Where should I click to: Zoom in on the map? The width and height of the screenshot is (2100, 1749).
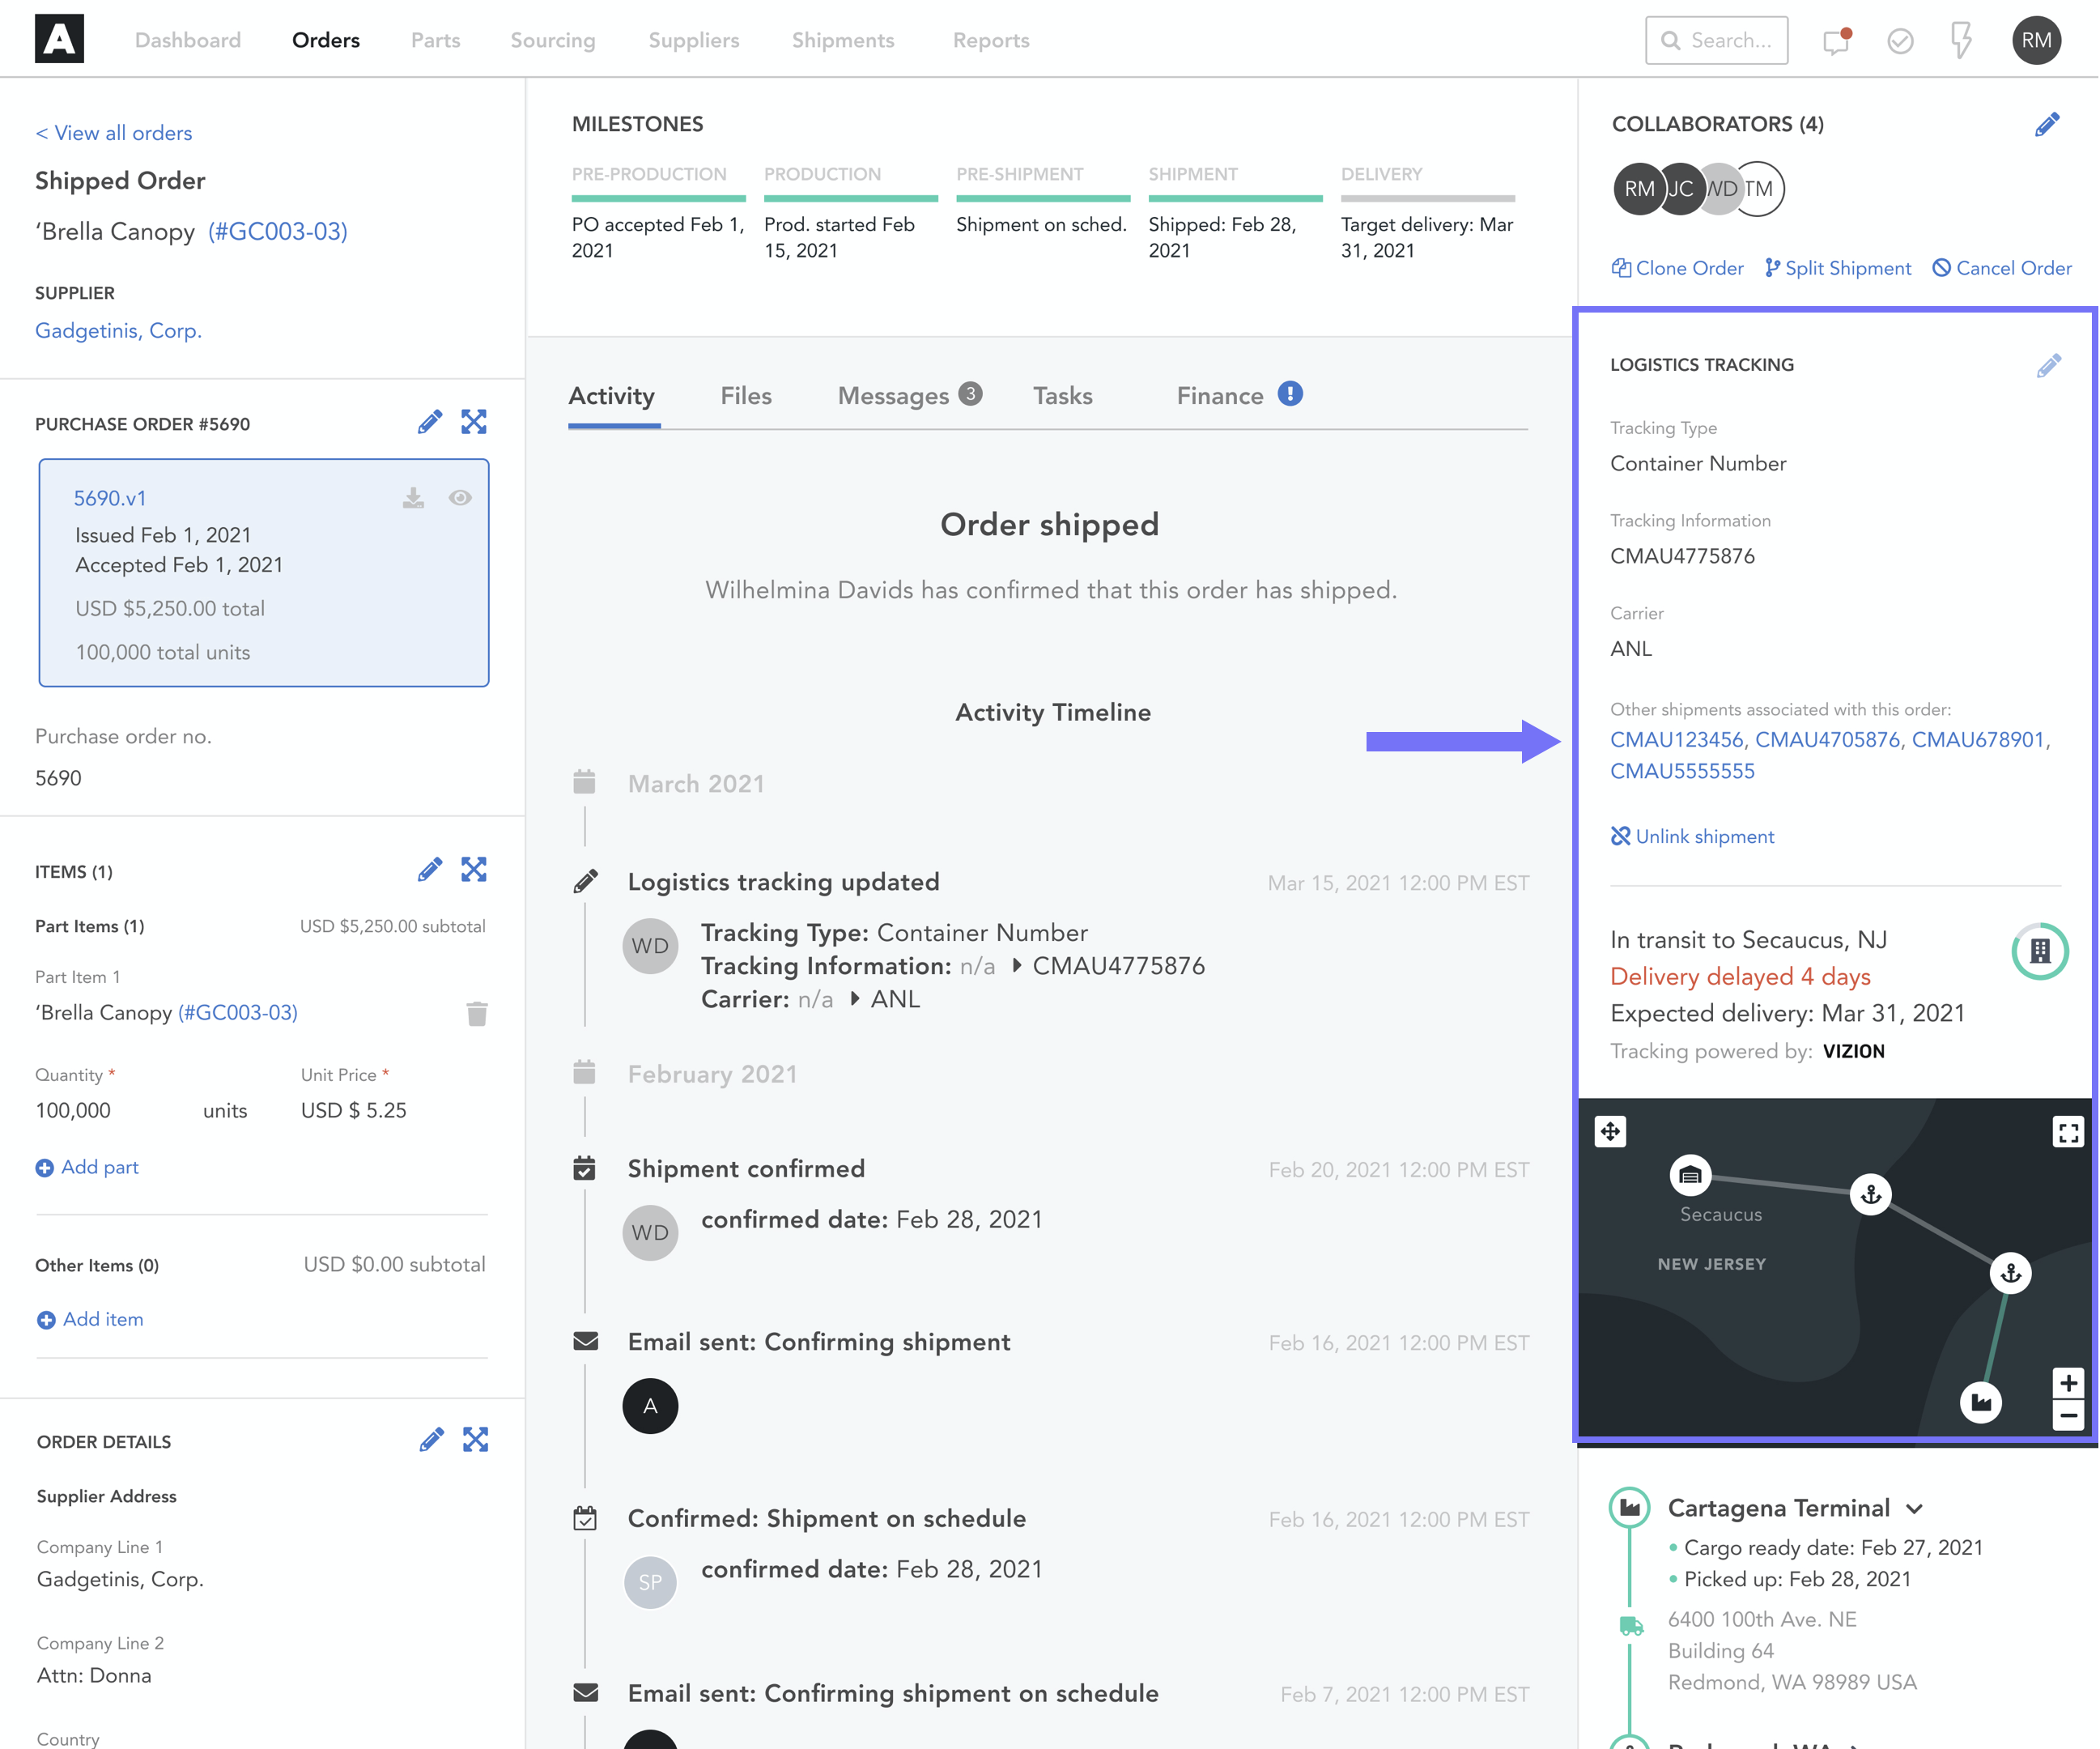pyautogui.click(x=2068, y=1383)
